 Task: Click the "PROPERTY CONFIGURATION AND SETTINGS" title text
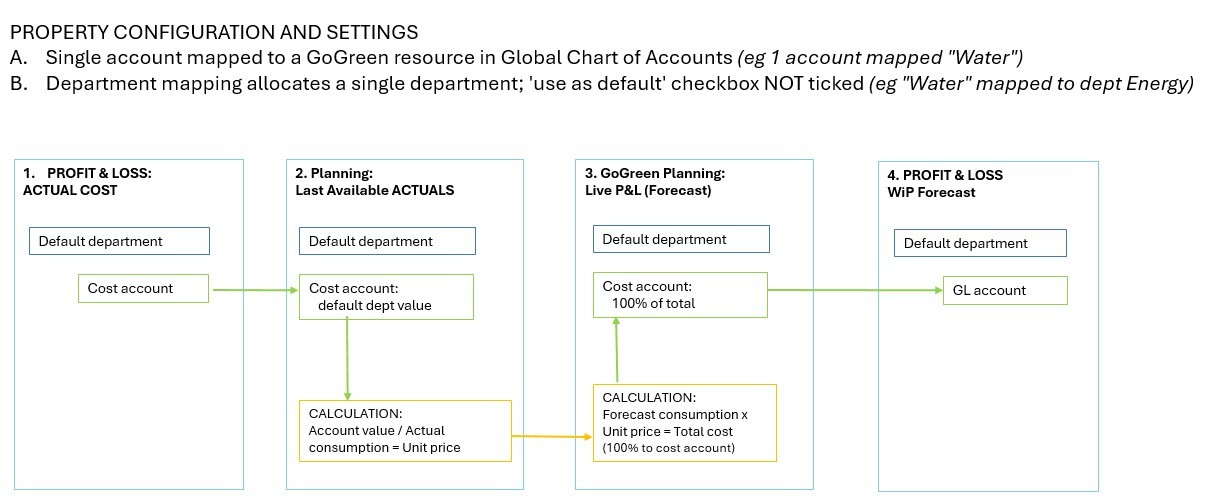coord(214,33)
